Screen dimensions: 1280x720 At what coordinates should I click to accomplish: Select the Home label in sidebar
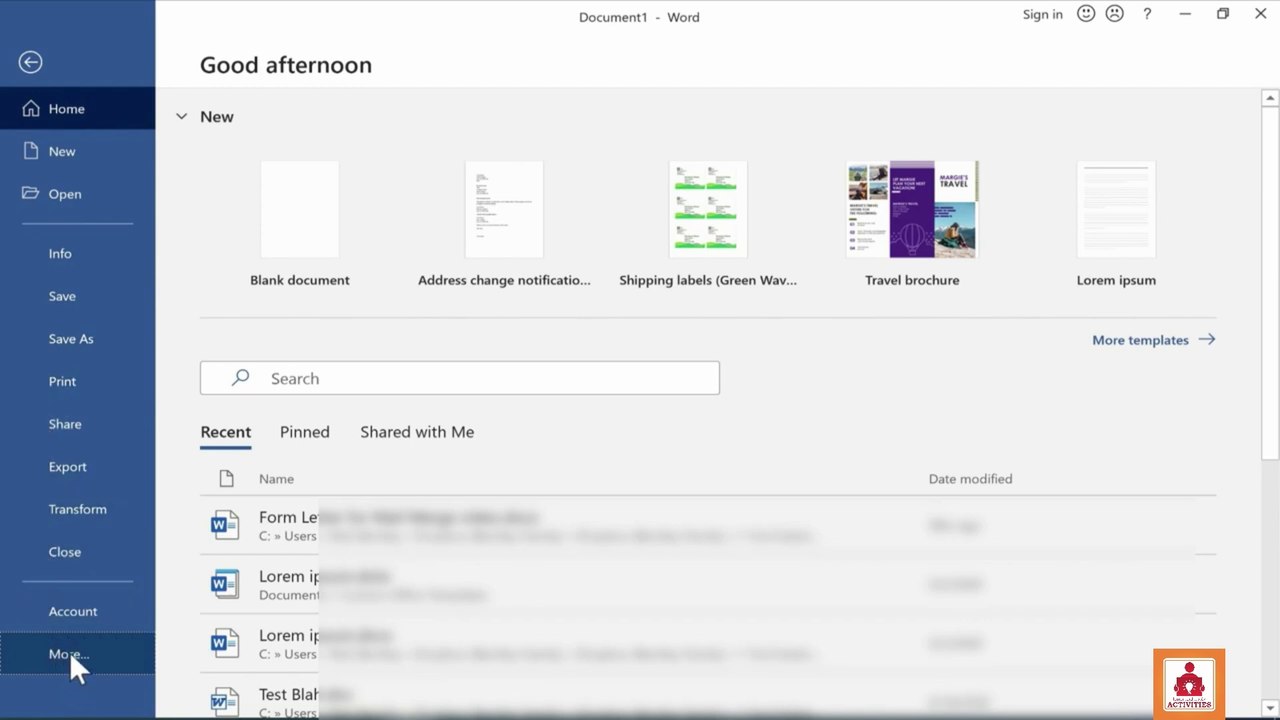point(67,109)
